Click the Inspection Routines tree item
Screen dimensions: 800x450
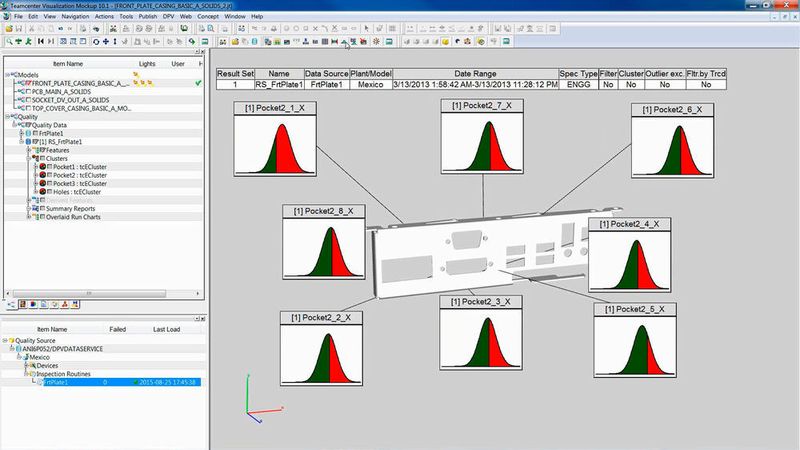(x=63, y=374)
